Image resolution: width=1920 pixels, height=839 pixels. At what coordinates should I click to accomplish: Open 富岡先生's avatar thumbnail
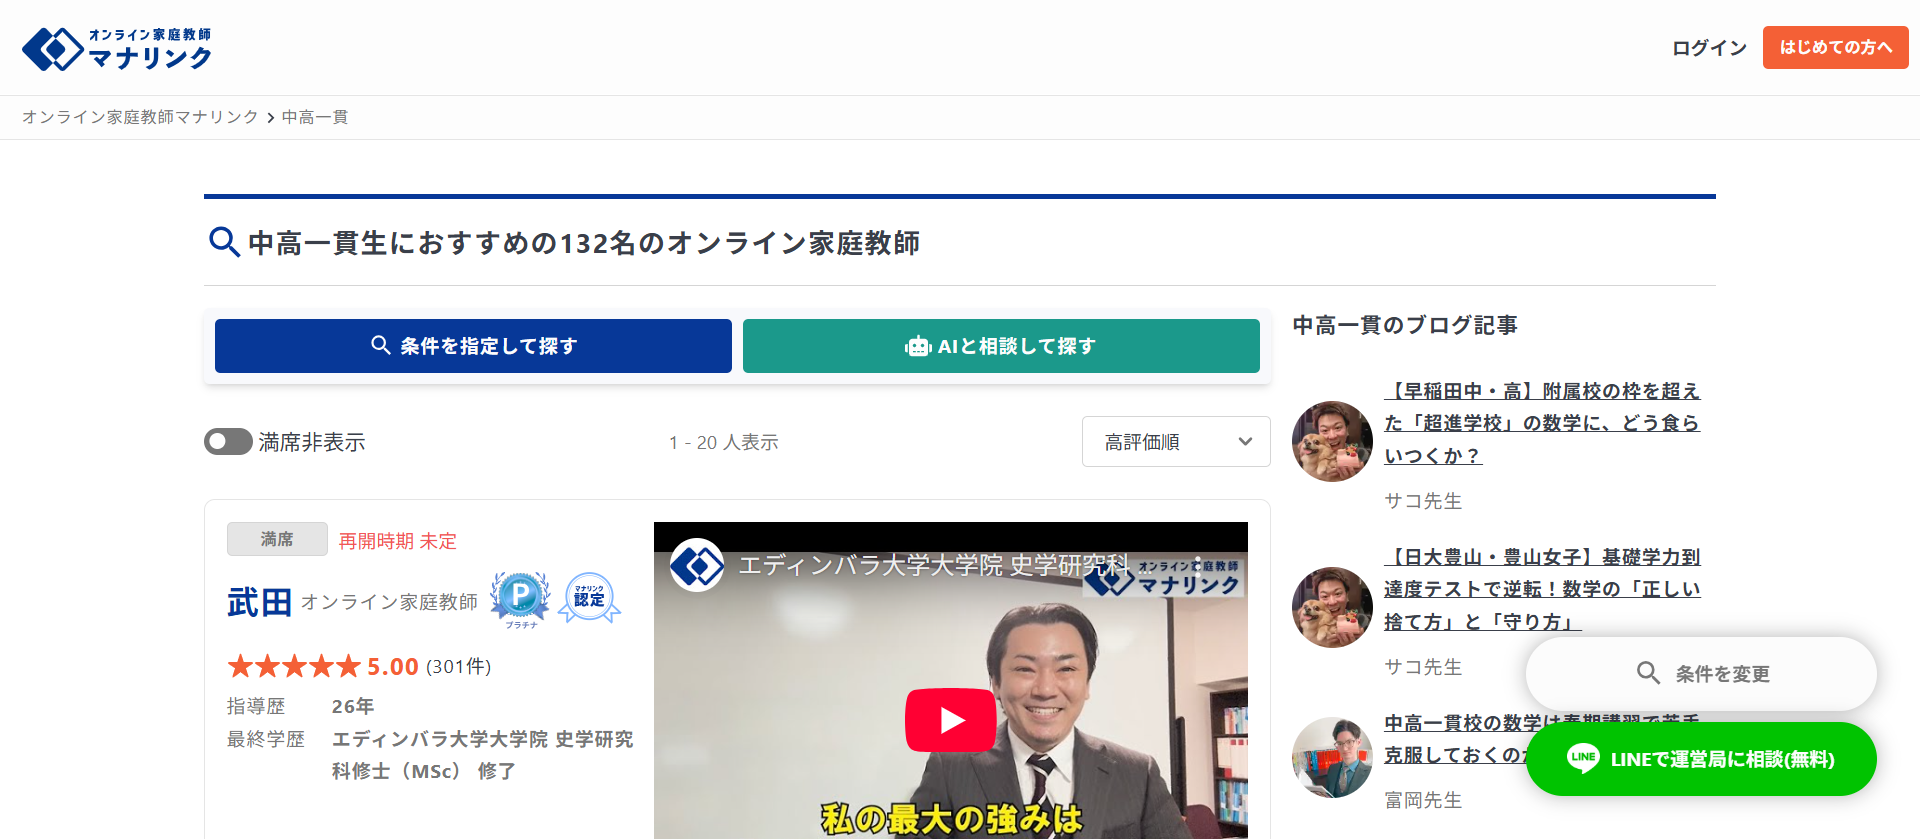1332,757
